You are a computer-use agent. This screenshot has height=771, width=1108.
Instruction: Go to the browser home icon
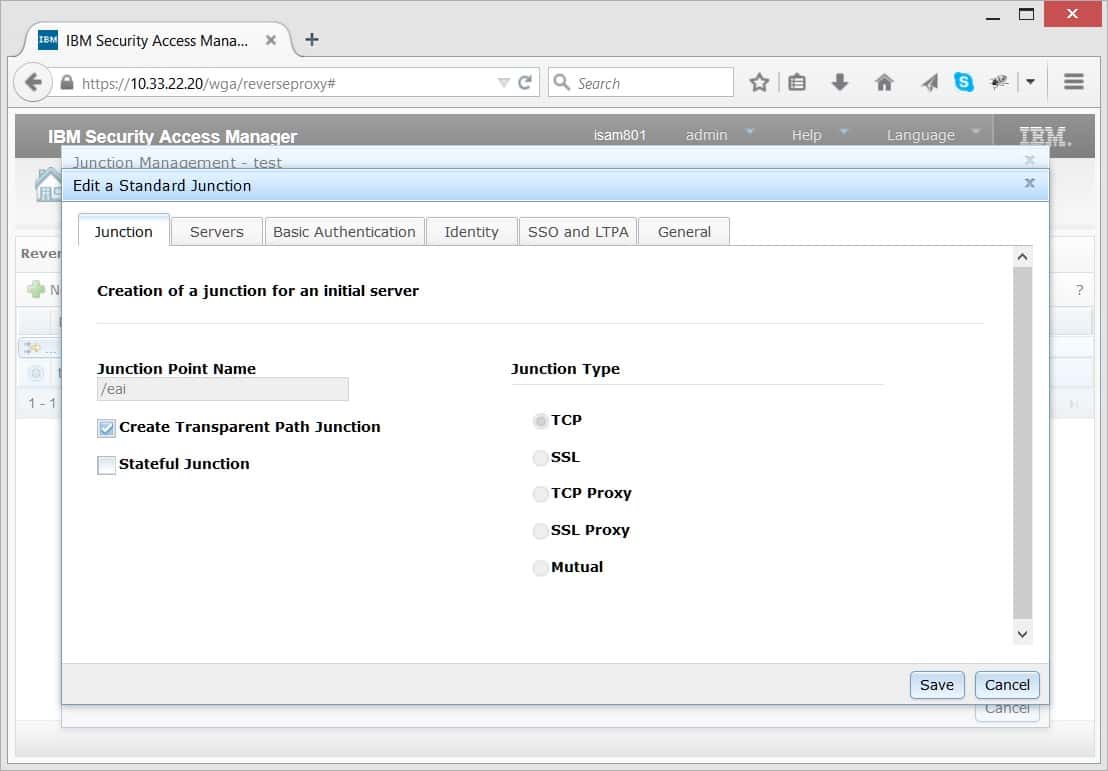point(884,83)
